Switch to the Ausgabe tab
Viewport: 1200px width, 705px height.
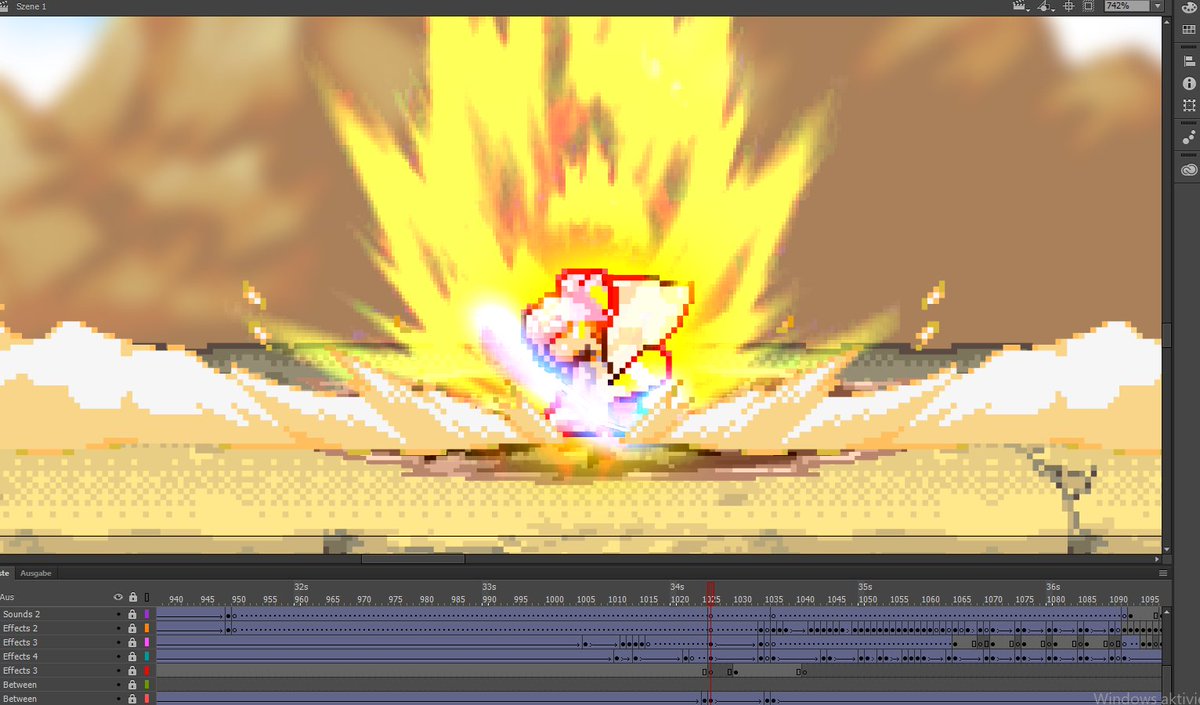tap(36, 573)
